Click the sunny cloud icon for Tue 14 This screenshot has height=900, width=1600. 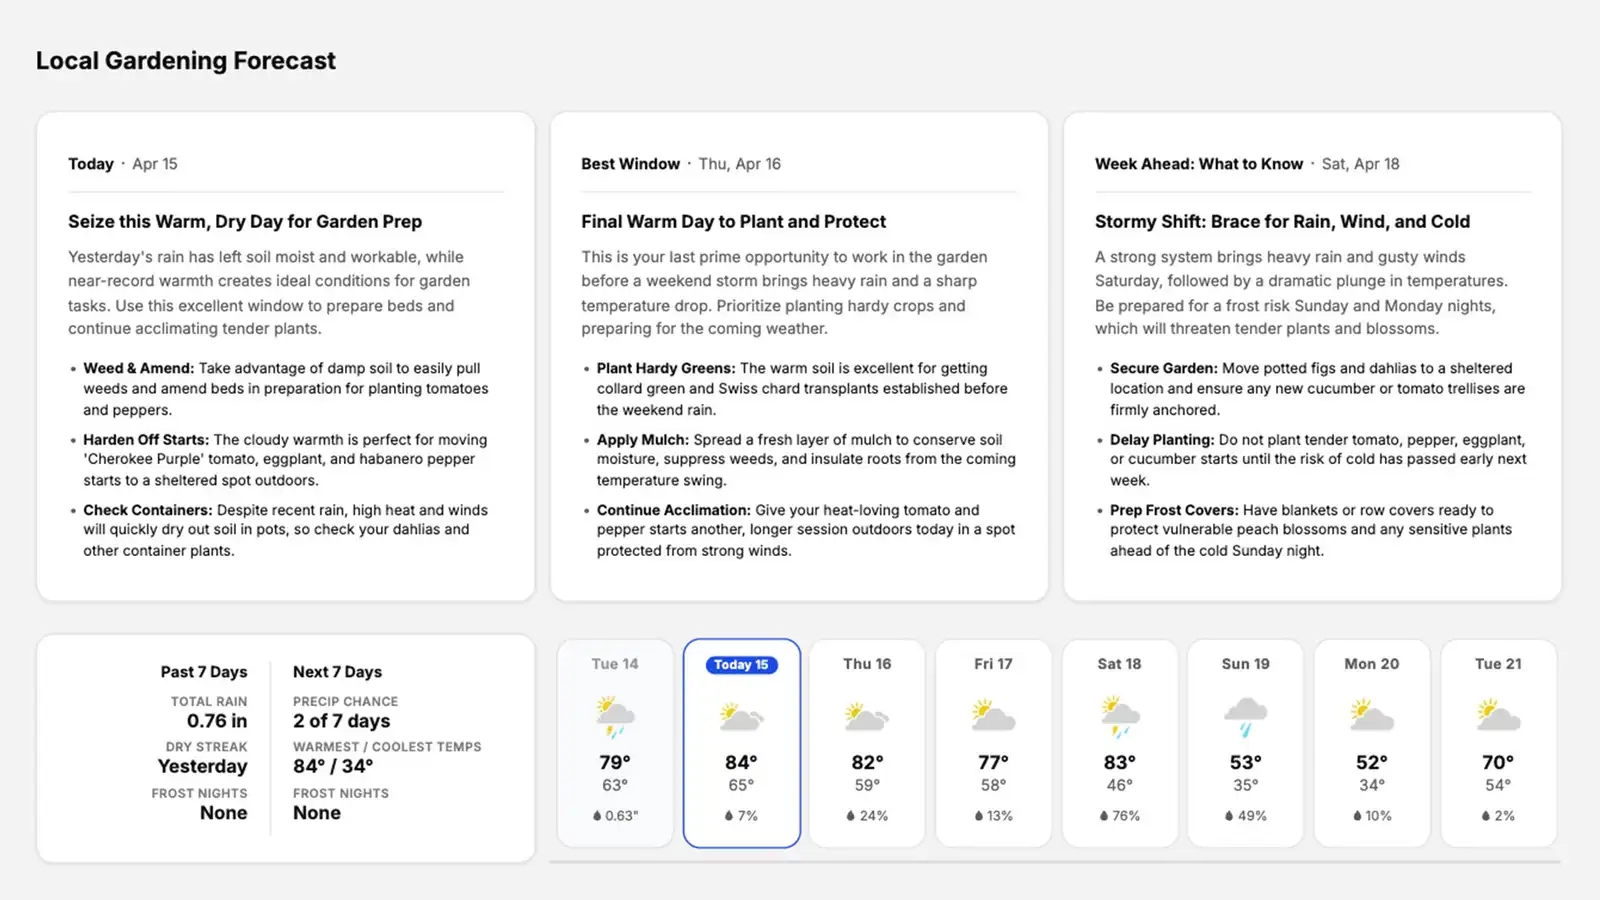(x=614, y=714)
